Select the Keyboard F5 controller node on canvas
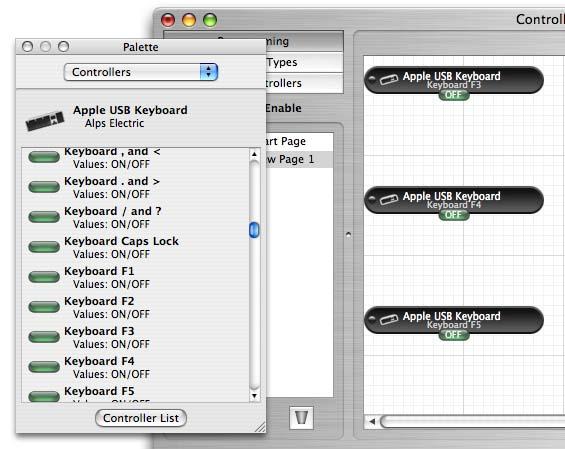 [454, 320]
